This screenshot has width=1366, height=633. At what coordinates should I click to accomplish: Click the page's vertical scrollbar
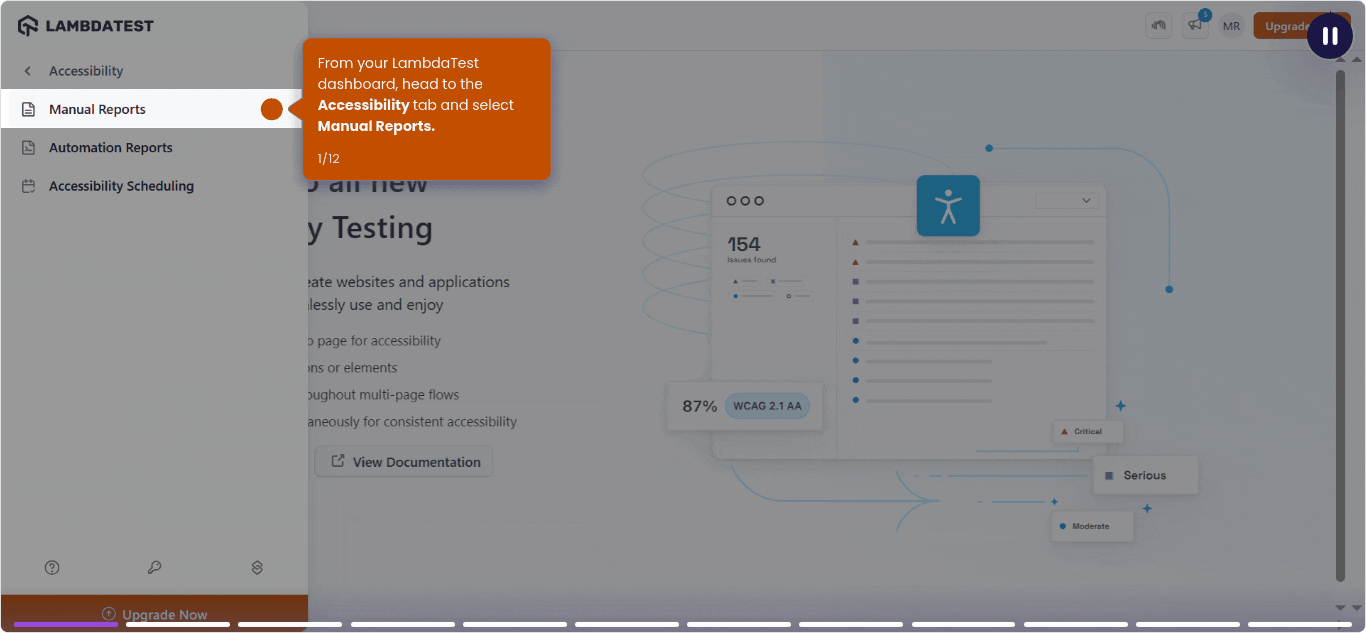[1341, 325]
